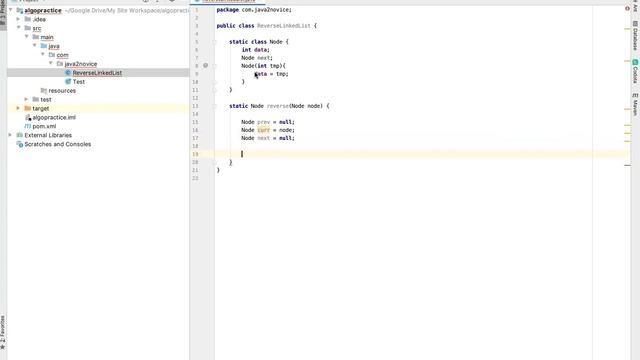Jump to the red error stripe mark
This screenshot has height=360, width=640.
[627, 165]
